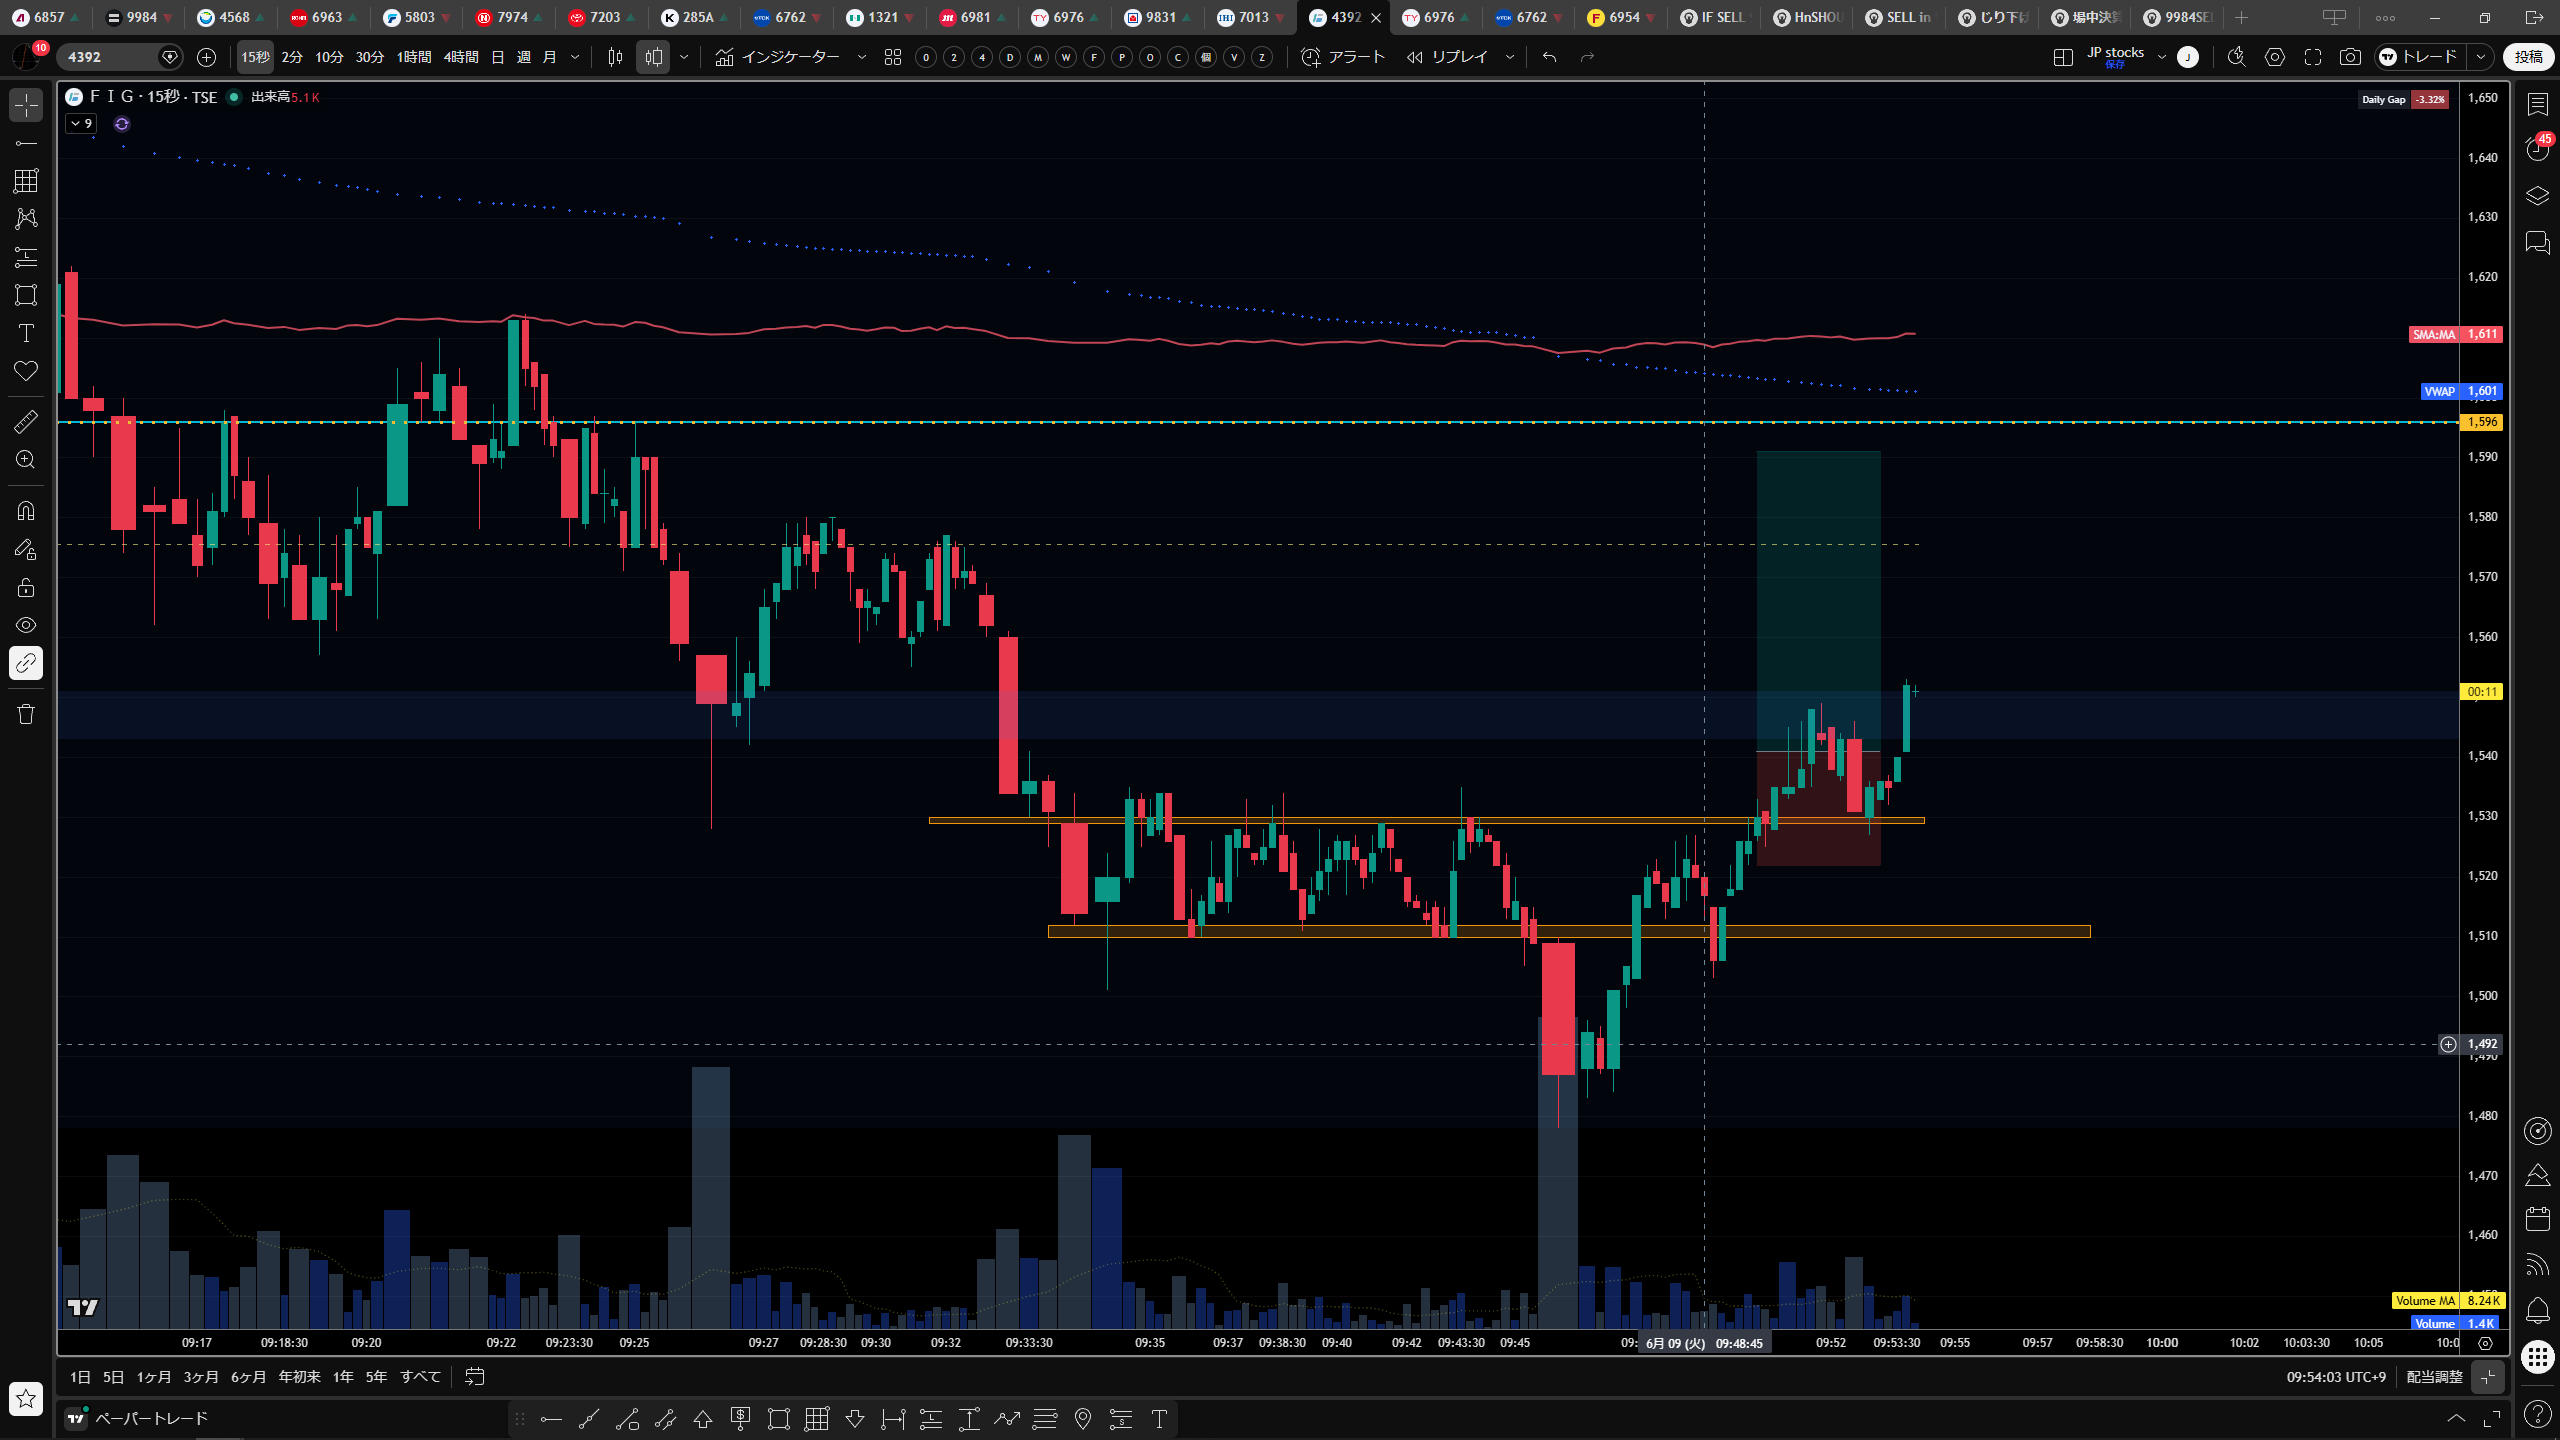Click the アラート alert button
The width and height of the screenshot is (2560, 1440).
[x=1342, y=57]
